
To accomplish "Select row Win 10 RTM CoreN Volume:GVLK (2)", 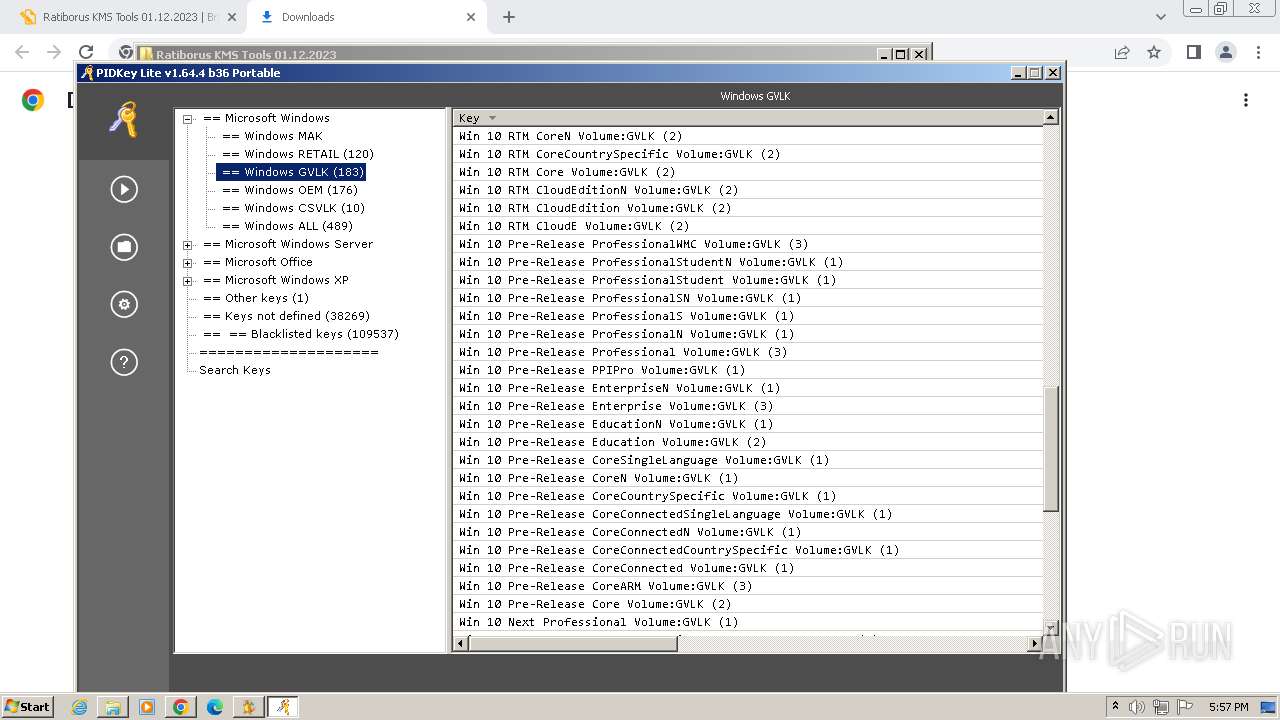I will [748, 136].
